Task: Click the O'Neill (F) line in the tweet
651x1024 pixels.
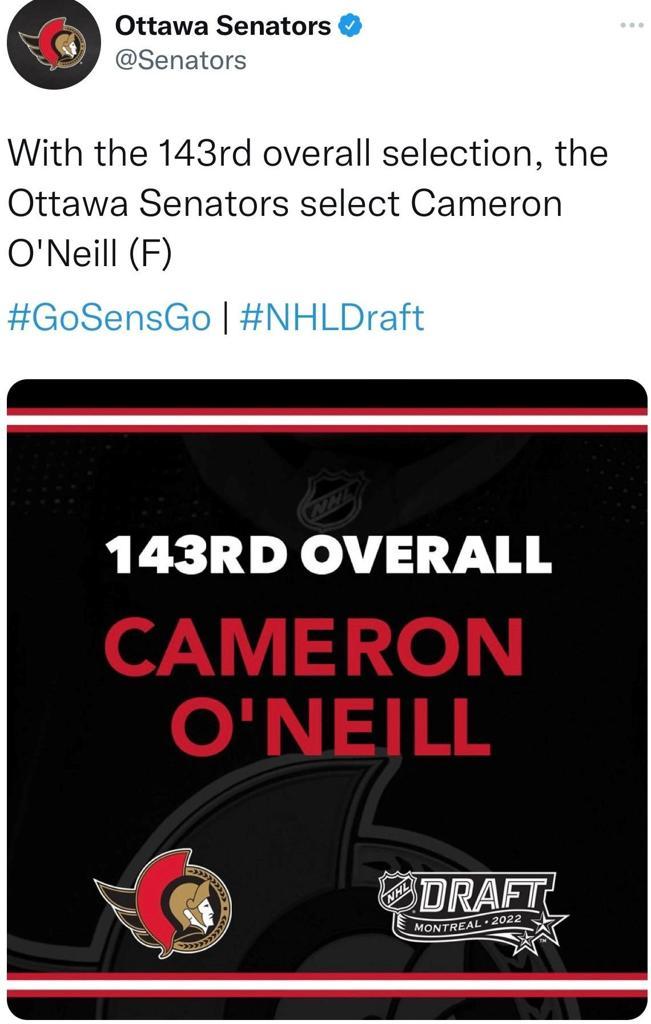Action: [x=90, y=253]
